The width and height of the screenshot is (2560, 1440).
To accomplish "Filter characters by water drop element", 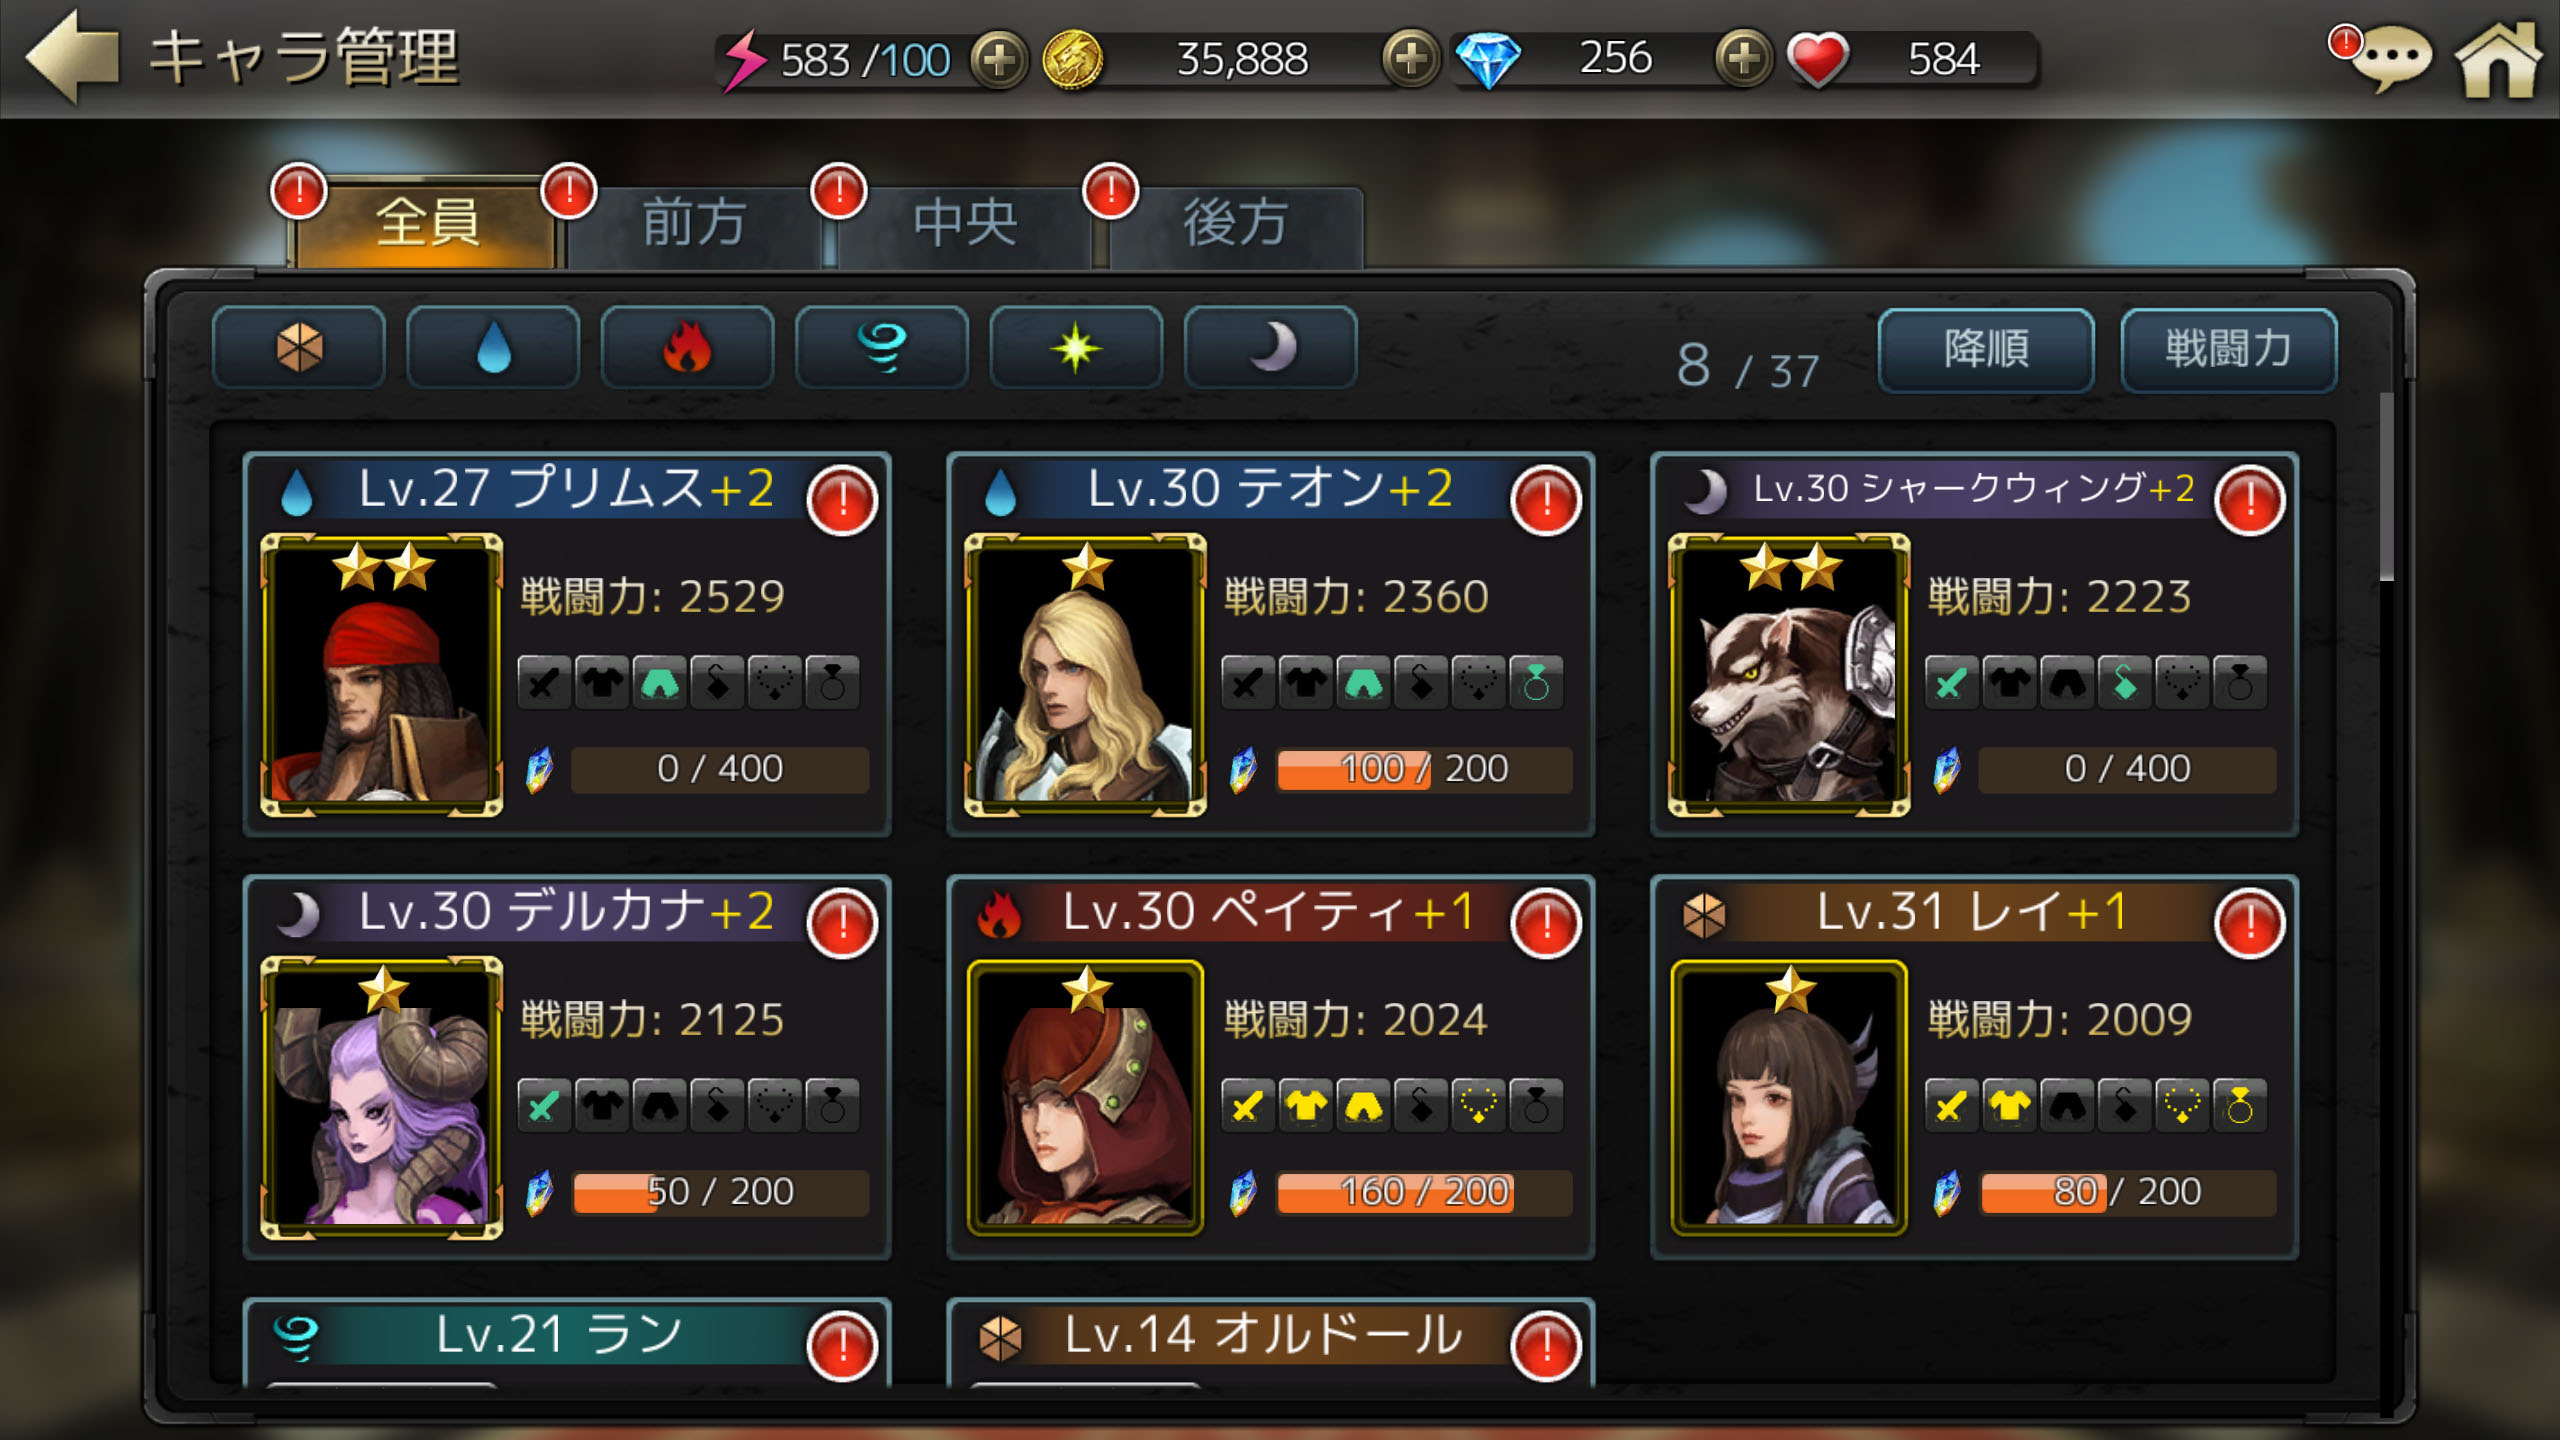I will point(493,348).
